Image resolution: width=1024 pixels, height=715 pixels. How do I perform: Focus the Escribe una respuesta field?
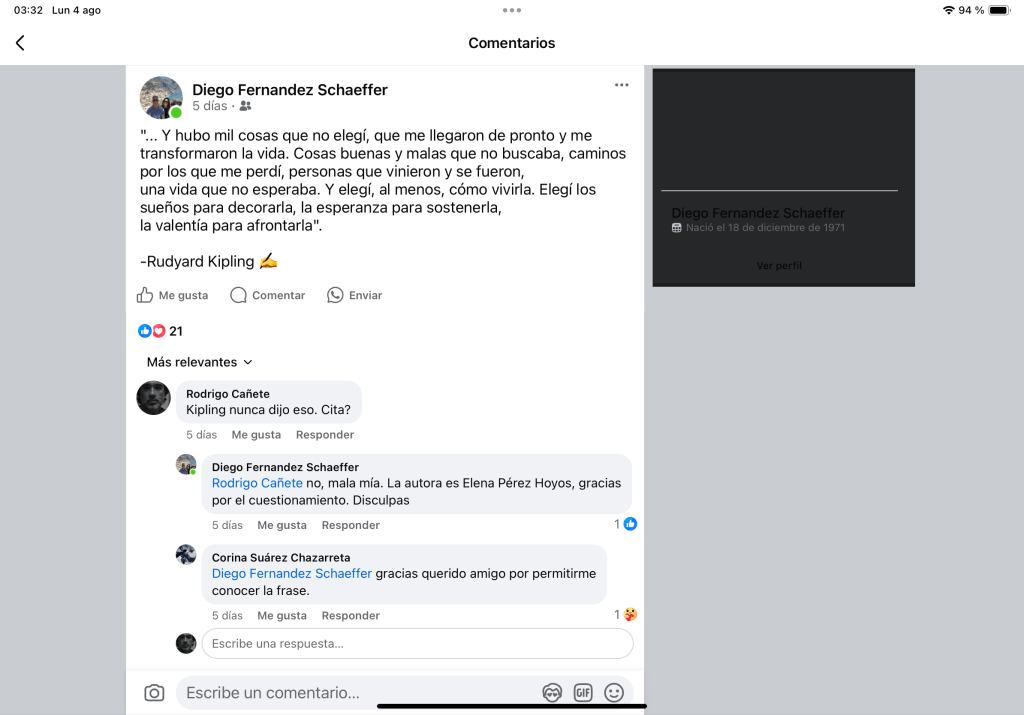click(x=417, y=644)
